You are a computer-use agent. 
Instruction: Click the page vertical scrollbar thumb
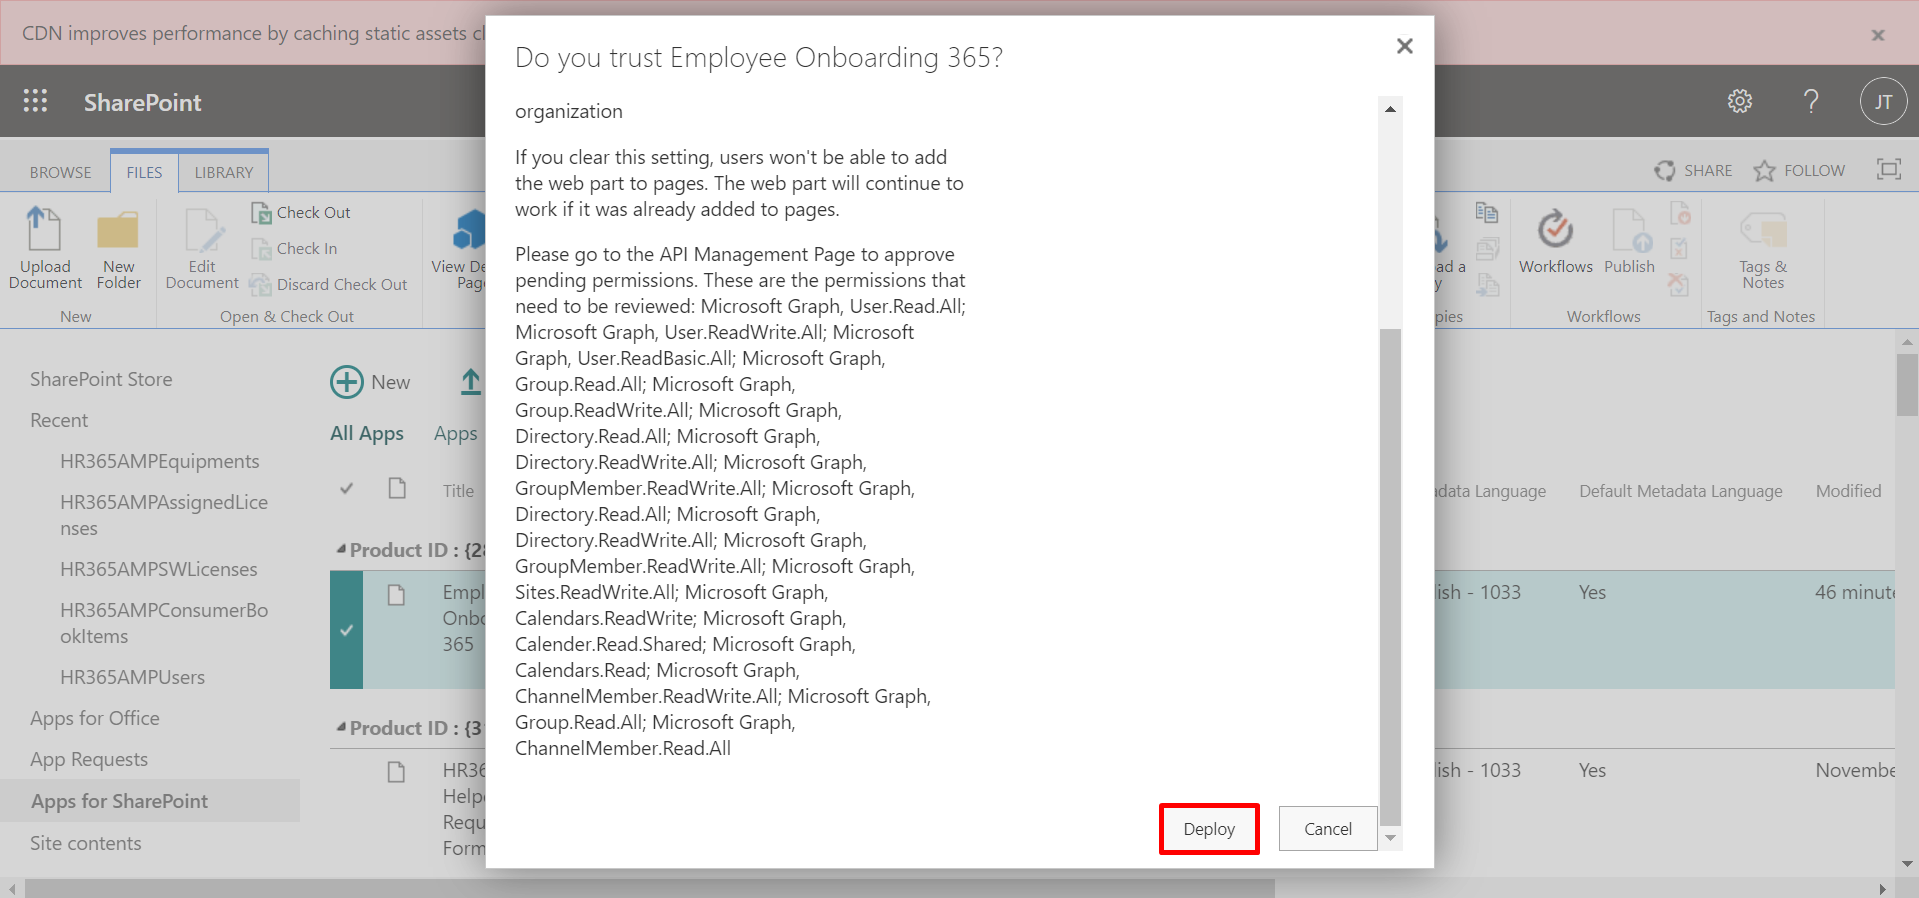point(1907,385)
